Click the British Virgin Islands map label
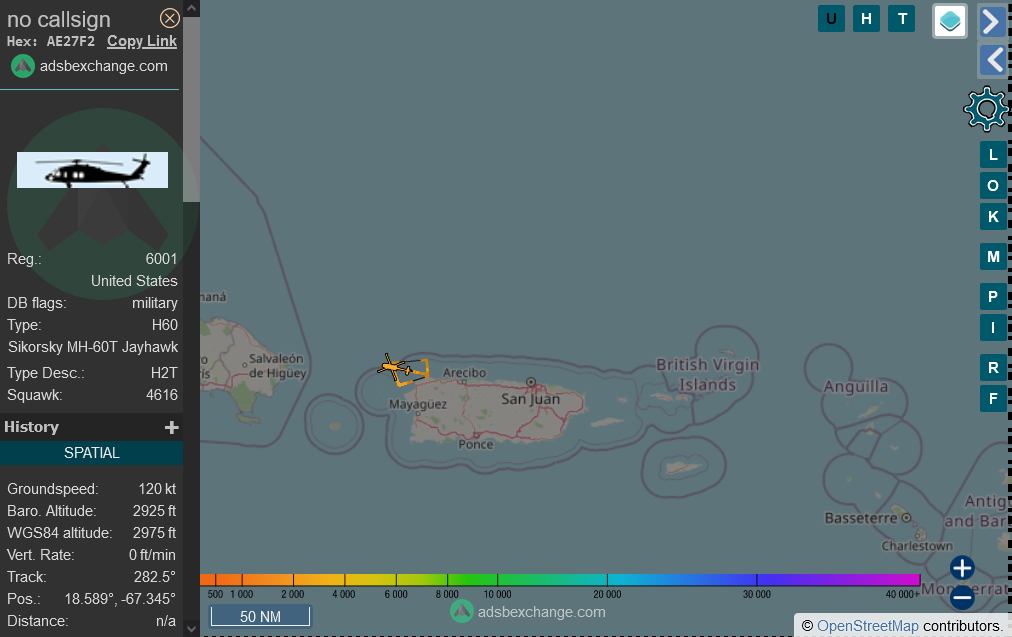The width and height of the screenshot is (1012, 637). pos(707,375)
